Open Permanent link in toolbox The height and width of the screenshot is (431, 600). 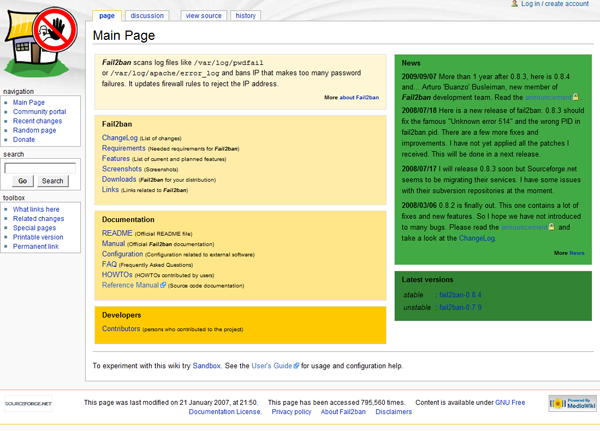pyautogui.click(x=36, y=247)
